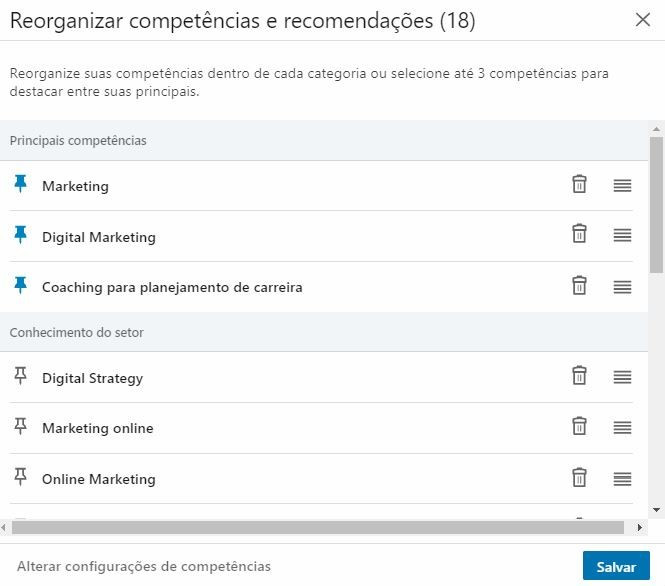Image resolution: width=665 pixels, height=586 pixels.
Task: Open Alterar configurações de competências link
Action: 144,566
